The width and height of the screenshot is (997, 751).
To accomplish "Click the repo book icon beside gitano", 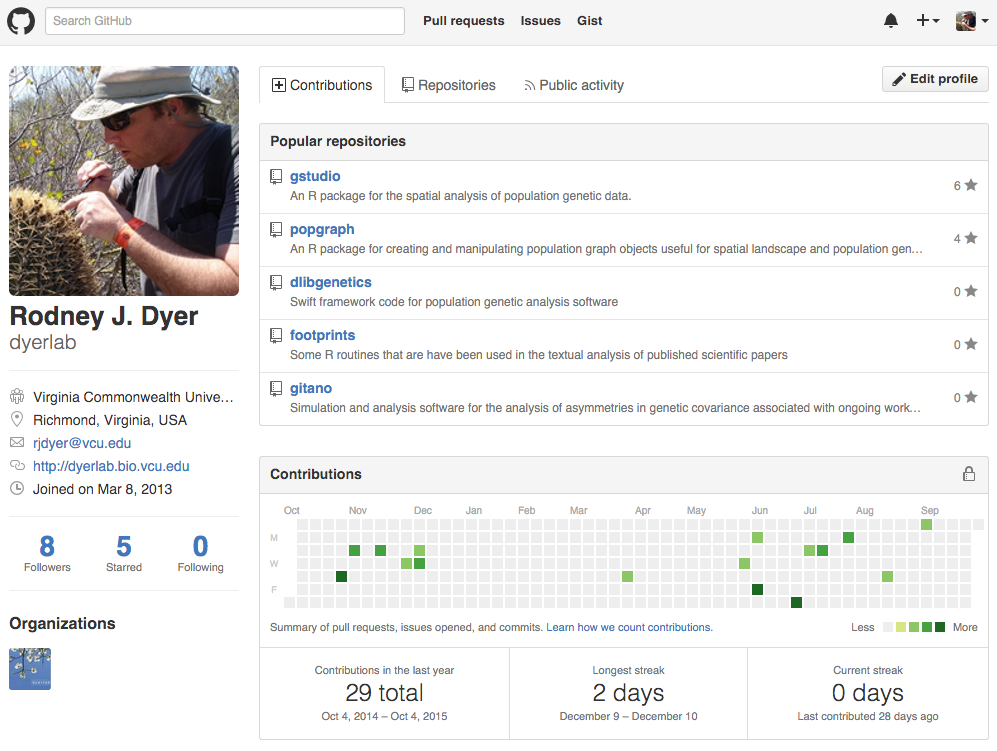I will (x=276, y=389).
